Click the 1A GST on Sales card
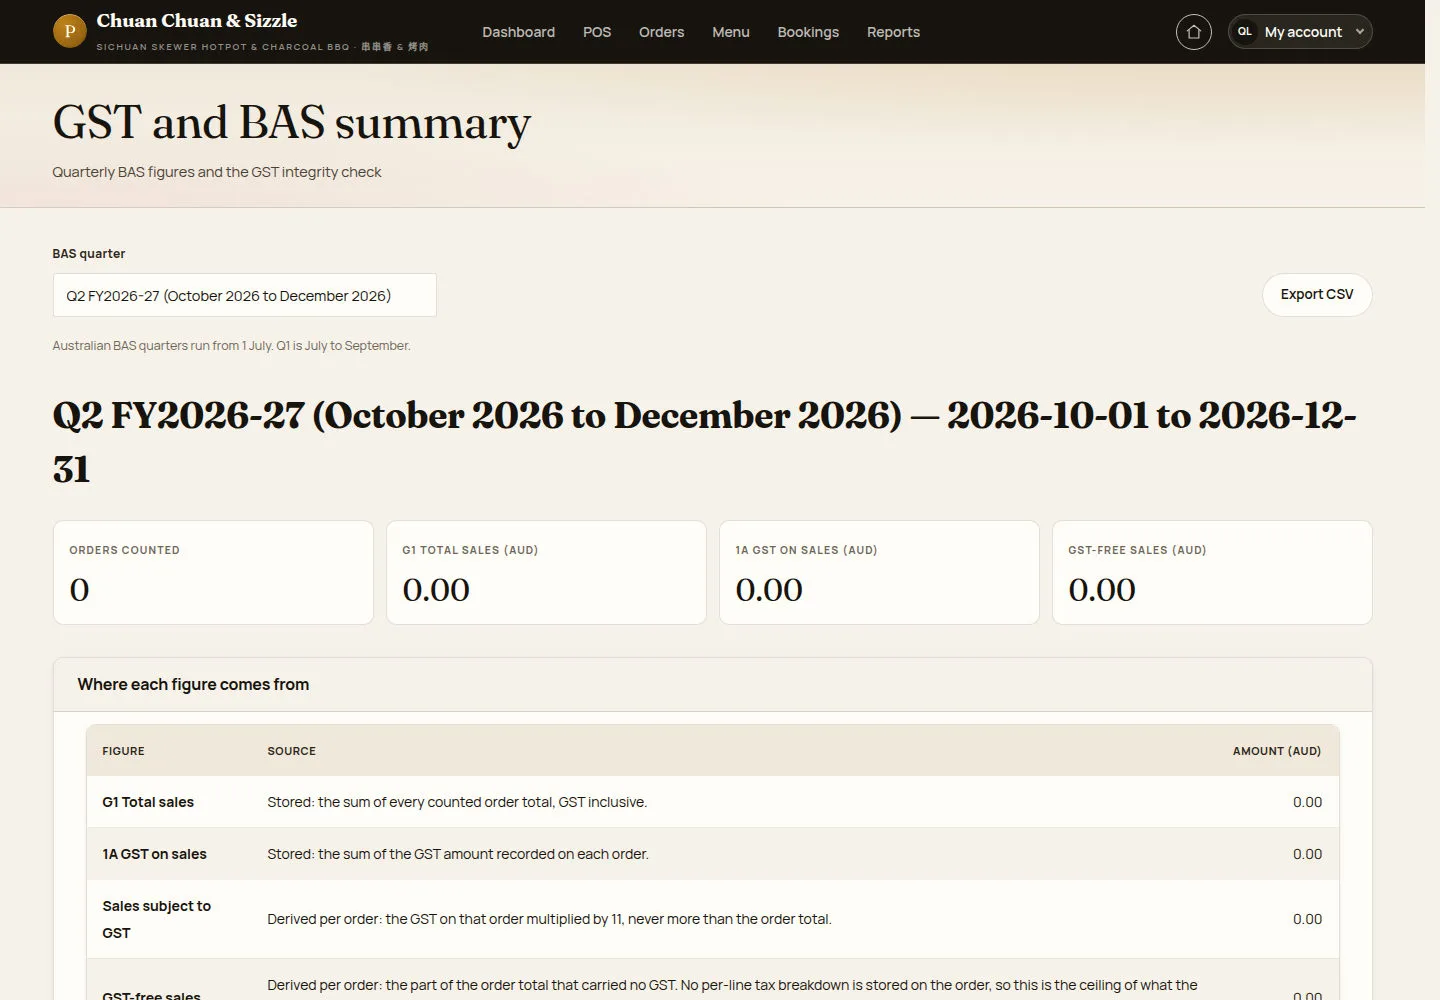 tap(879, 572)
